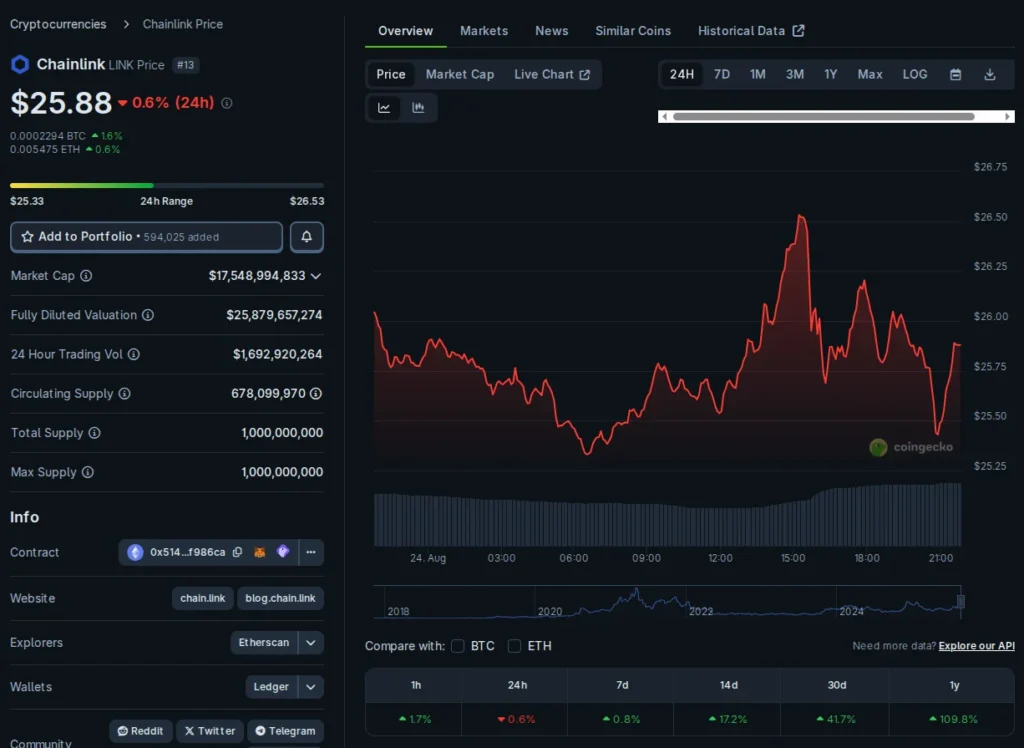1024x748 pixels.
Task: Click the 41.7% 30d change cell
Action: tap(837, 719)
